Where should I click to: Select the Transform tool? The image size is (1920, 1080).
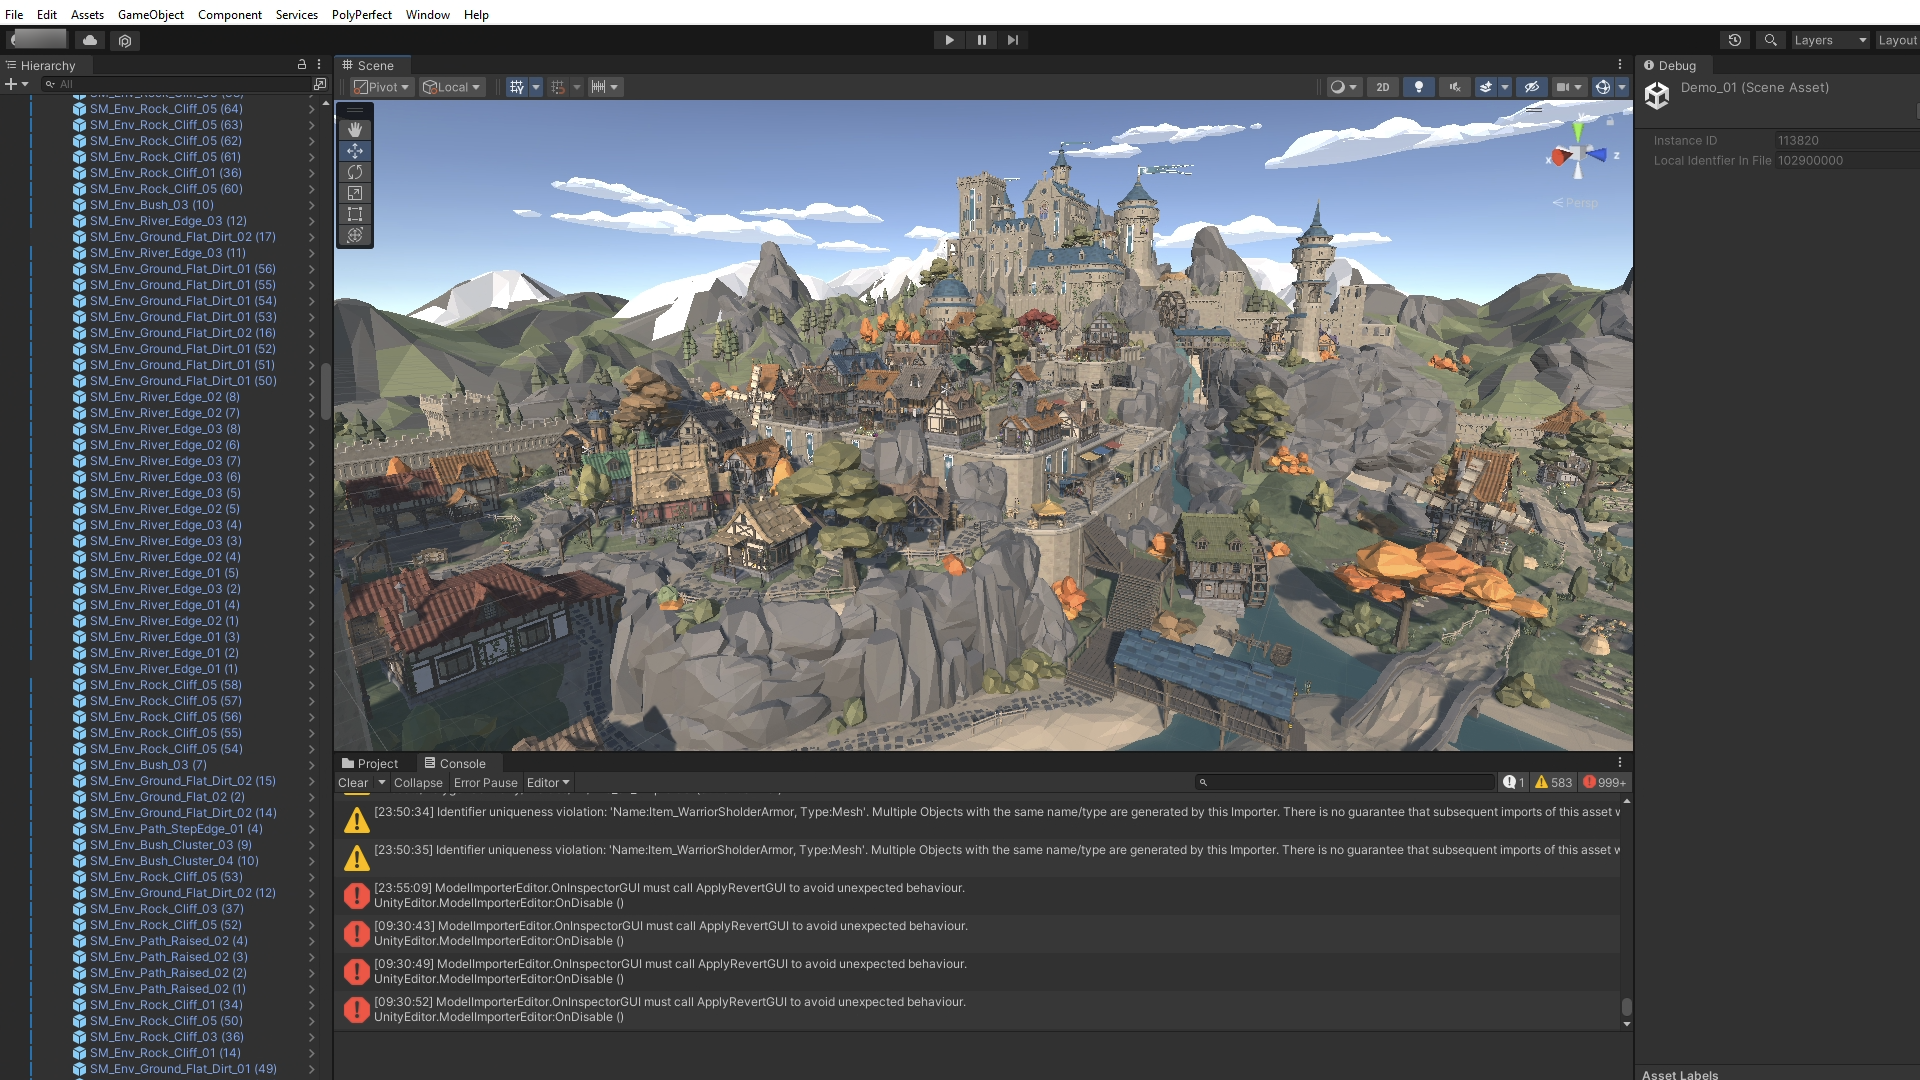[x=354, y=235]
